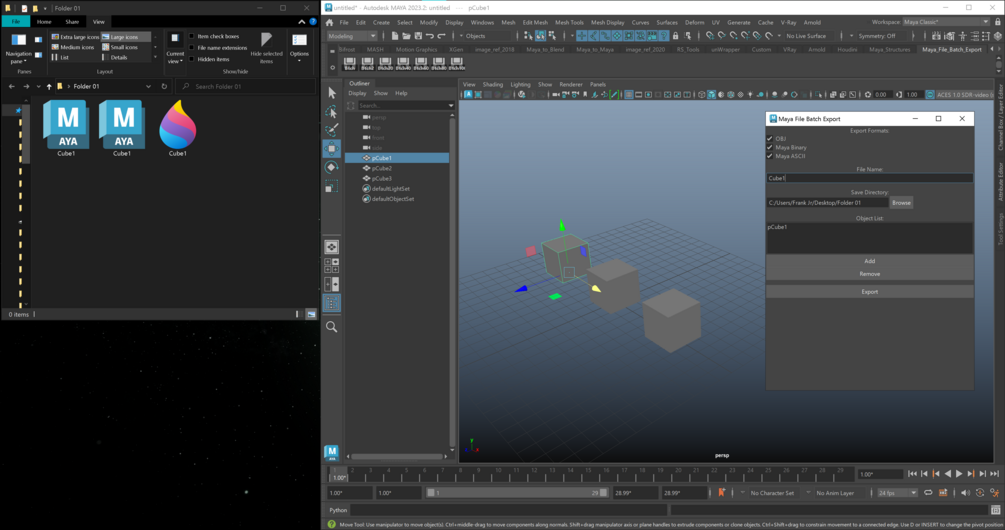Image resolution: width=1005 pixels, height=530 pixels.
Task: Click the File Explorer help icon
Action: [x=313, y=22]
